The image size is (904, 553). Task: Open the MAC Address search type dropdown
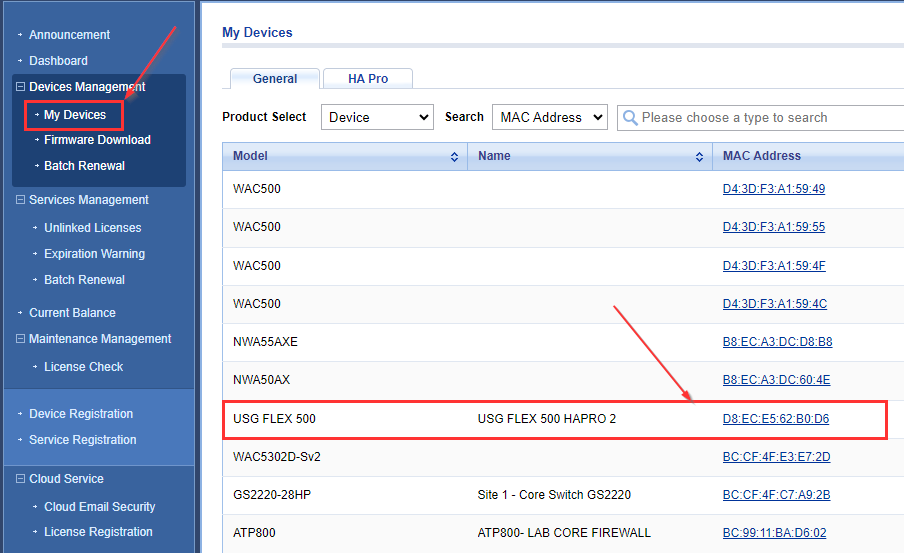(x=549, y=117)
